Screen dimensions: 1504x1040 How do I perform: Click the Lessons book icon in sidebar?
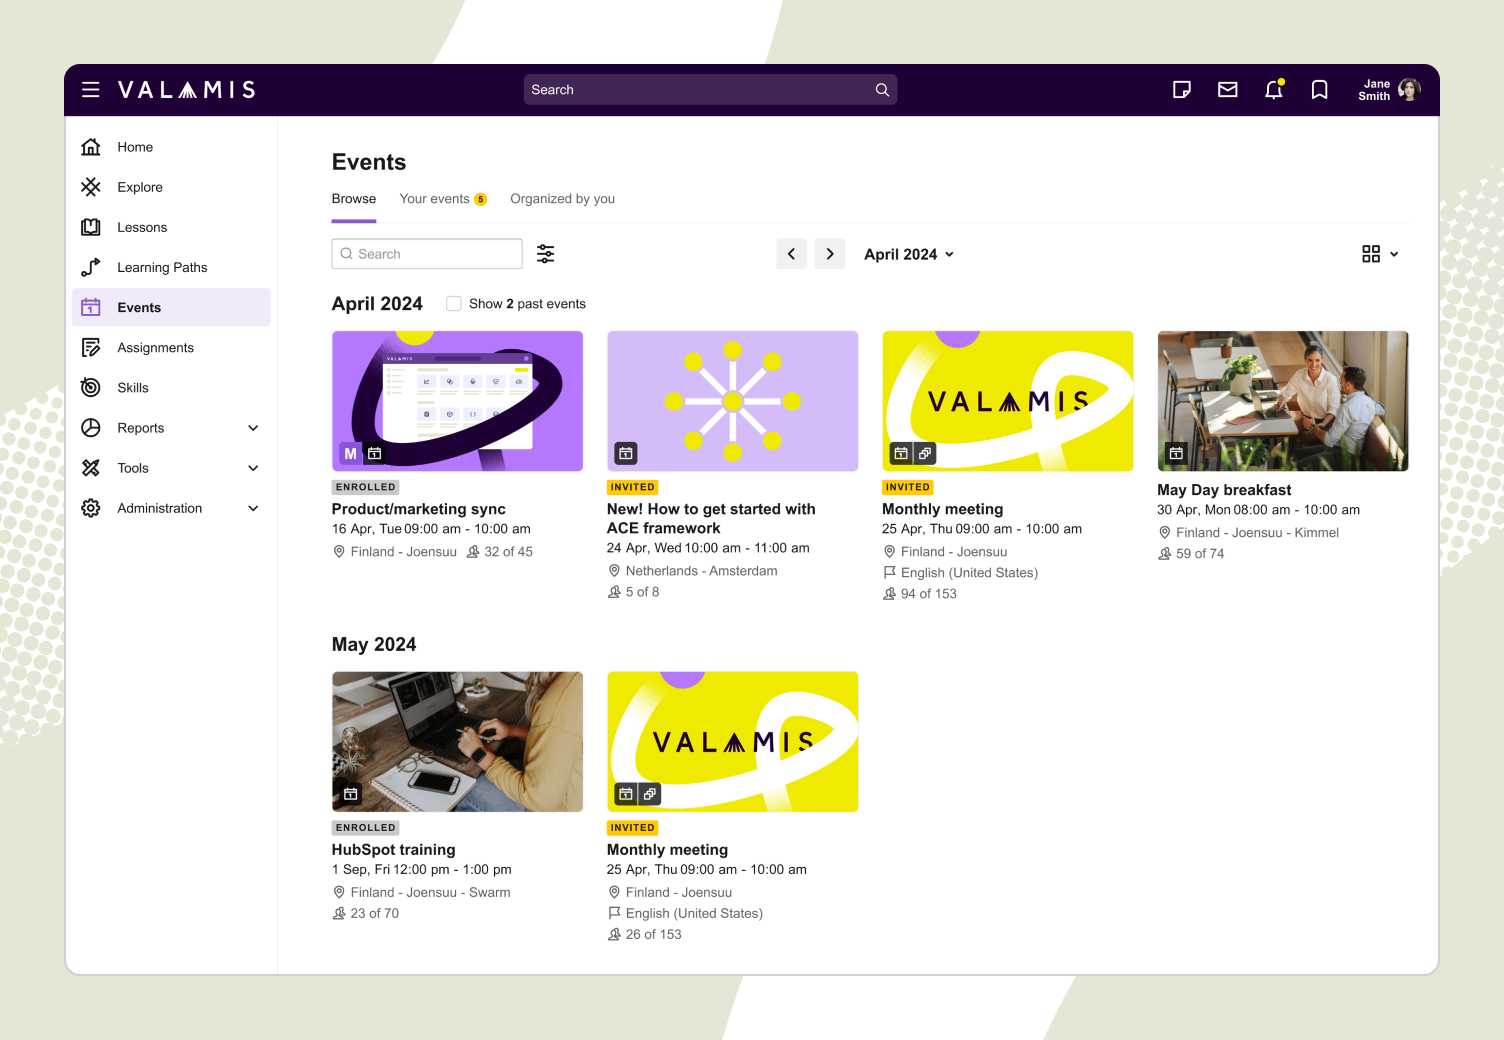pyautogui.click(x=91, y=227)
